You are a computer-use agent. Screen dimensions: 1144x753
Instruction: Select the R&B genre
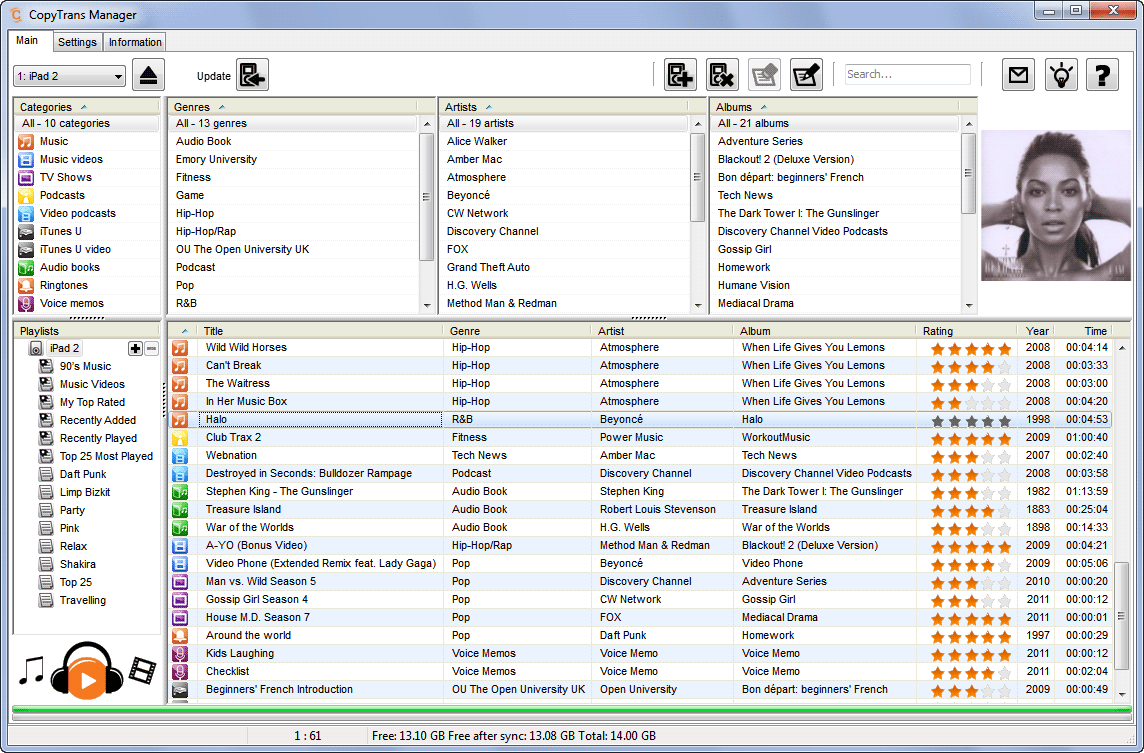point(294,304)
